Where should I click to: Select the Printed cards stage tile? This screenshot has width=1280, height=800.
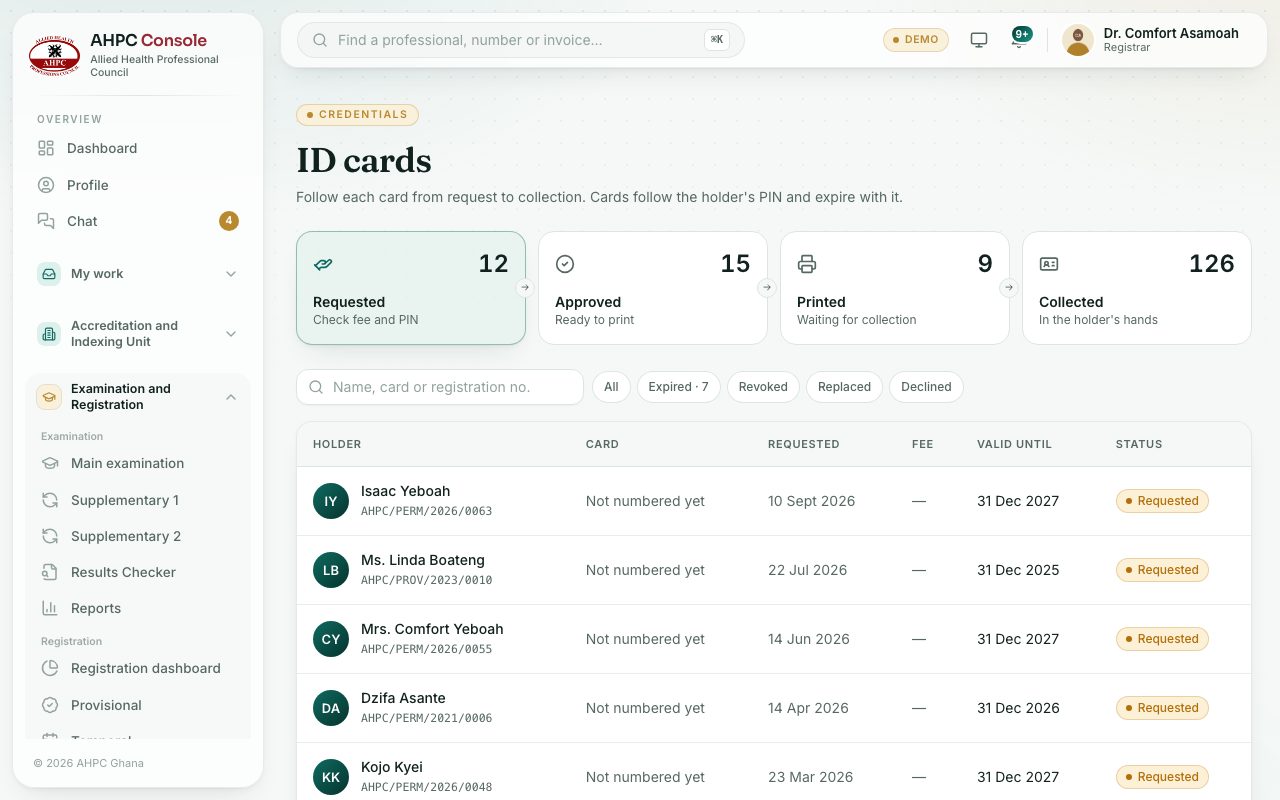(895, 288)
